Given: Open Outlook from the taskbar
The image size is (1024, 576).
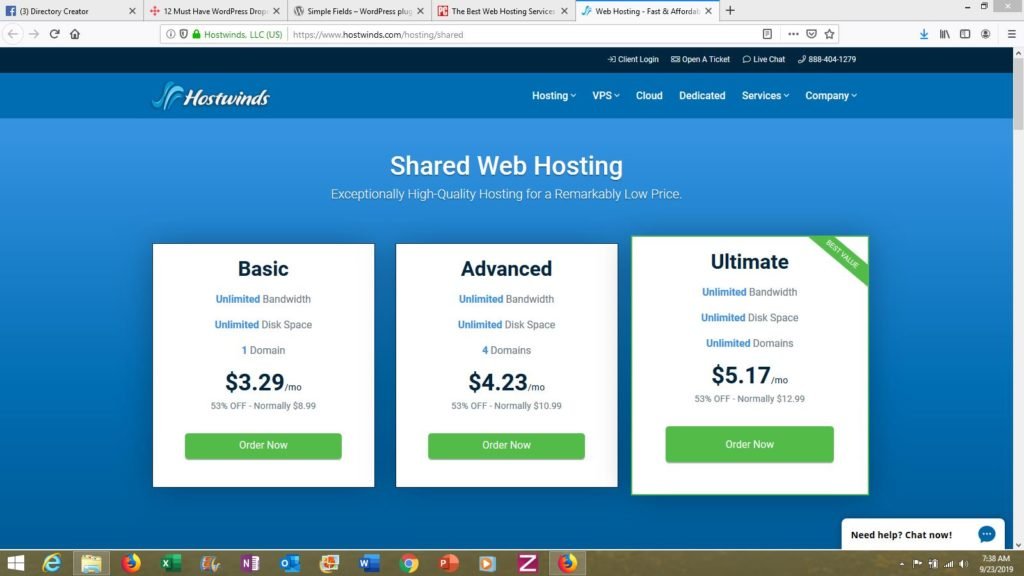Looking at the screenshot, I should pyautogui.click(x=290, y=563).
